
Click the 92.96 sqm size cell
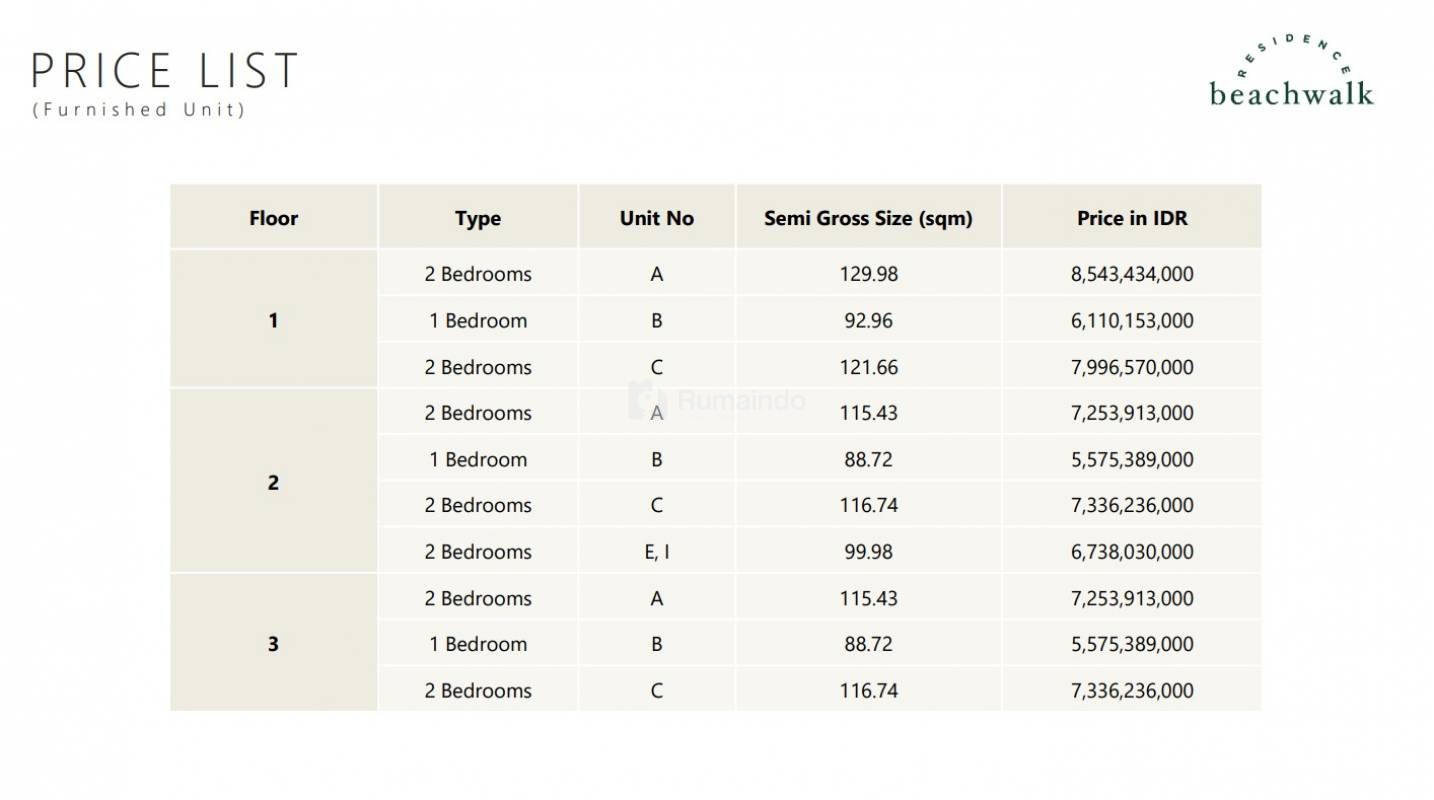click(x=868, y=321)
